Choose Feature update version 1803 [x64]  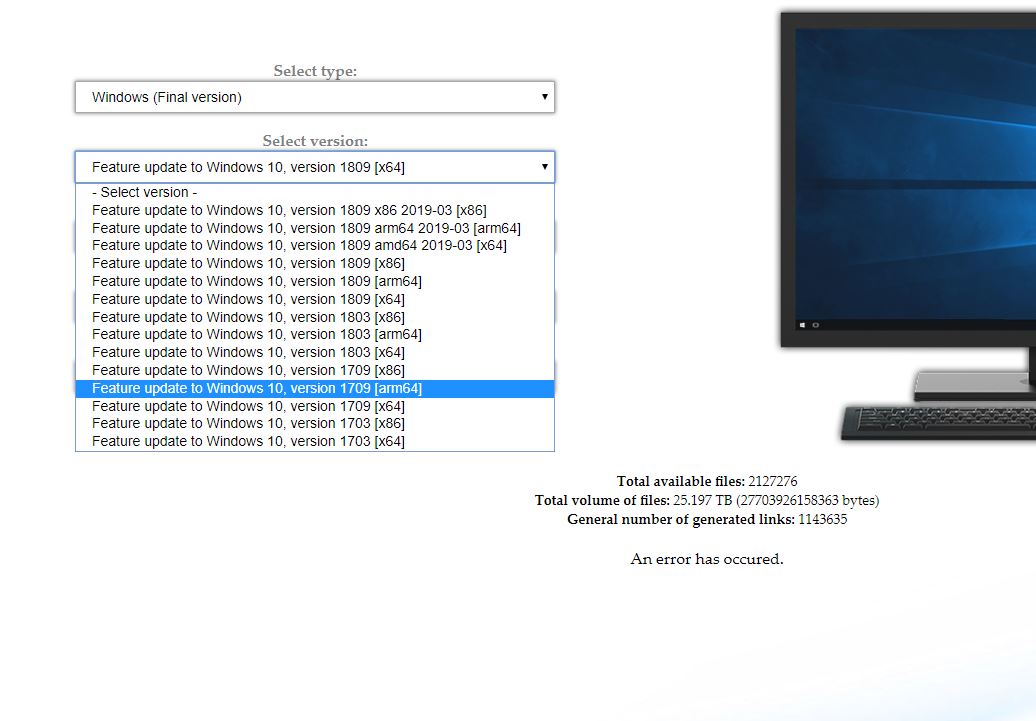(x=314, y=352)
